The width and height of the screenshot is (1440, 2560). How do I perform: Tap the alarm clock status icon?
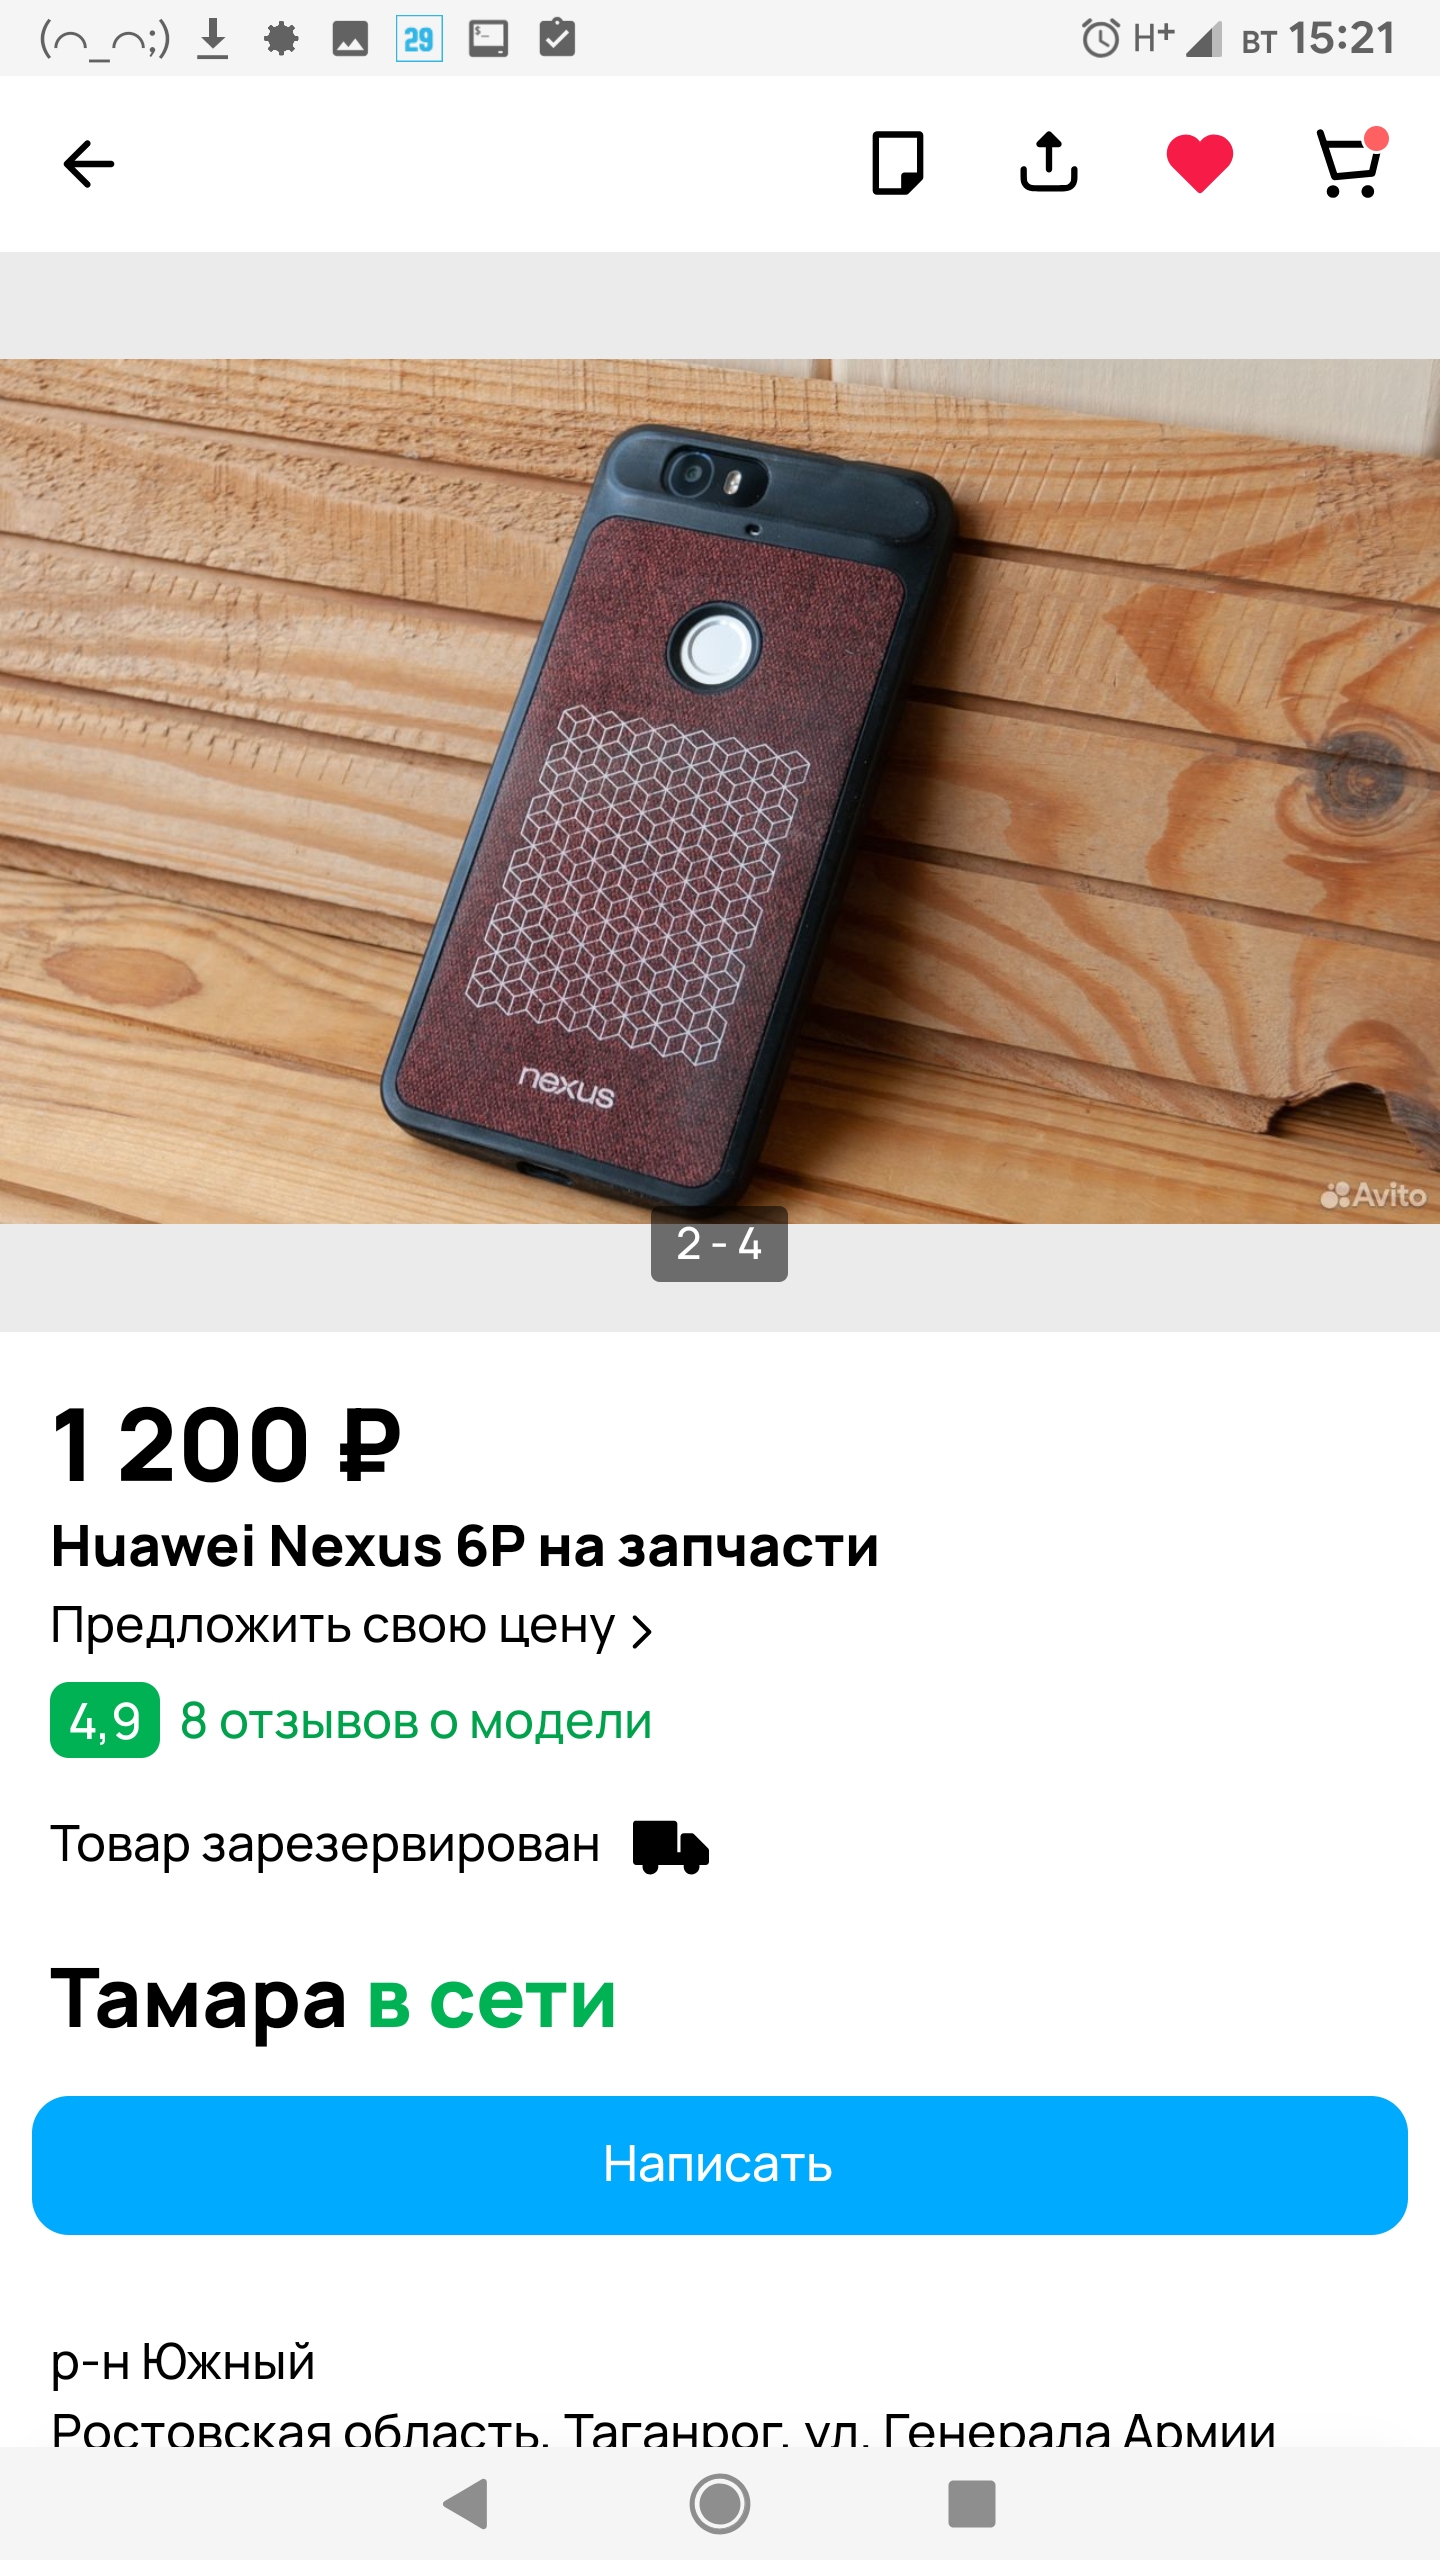tap(1100, 39)
